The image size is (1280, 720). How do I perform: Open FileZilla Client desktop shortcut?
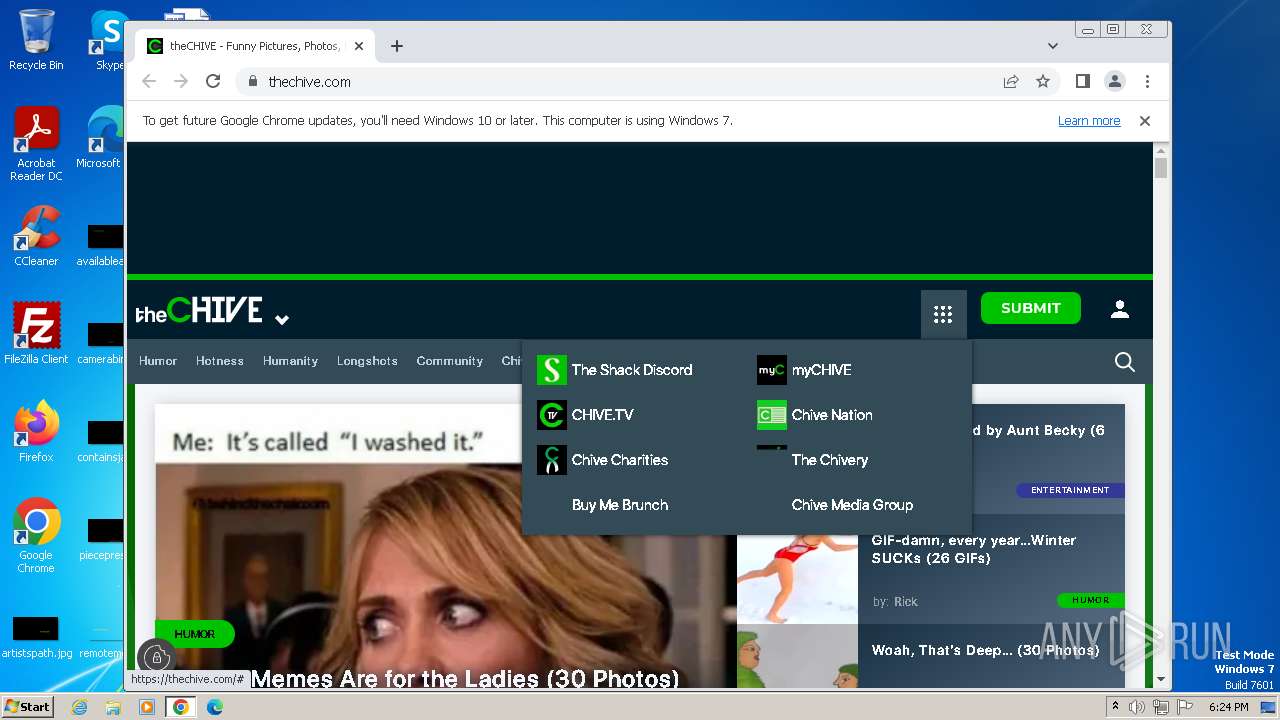(36, 333)
